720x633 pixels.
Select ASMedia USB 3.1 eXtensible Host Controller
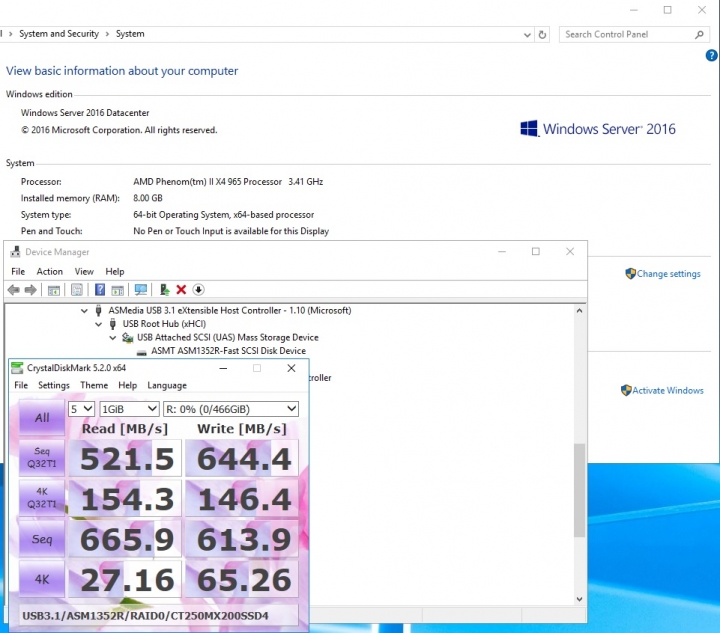click(230, 310)
